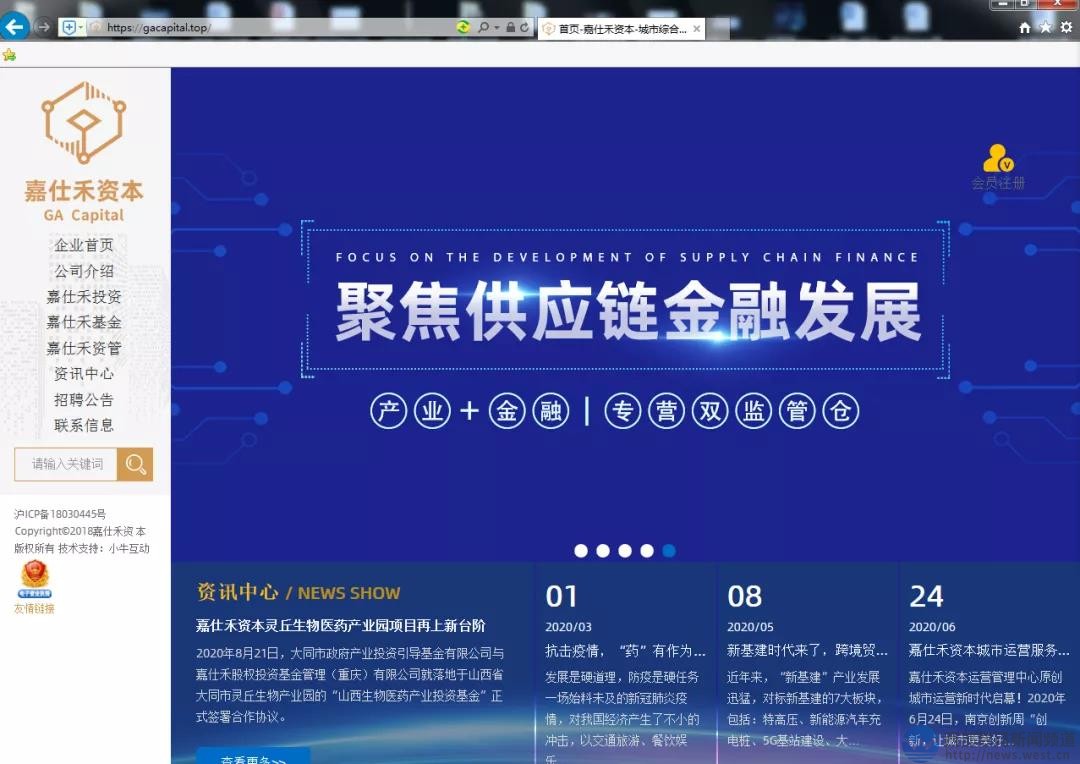Select the fifth blue carousel dot
This screenshot has width=1080, height=764.
point(669,551)
